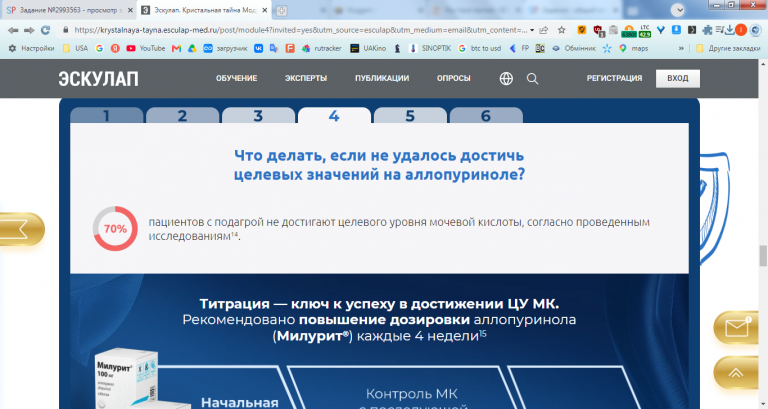
Task: Switch to module tab 6
Action: point(486,116)
